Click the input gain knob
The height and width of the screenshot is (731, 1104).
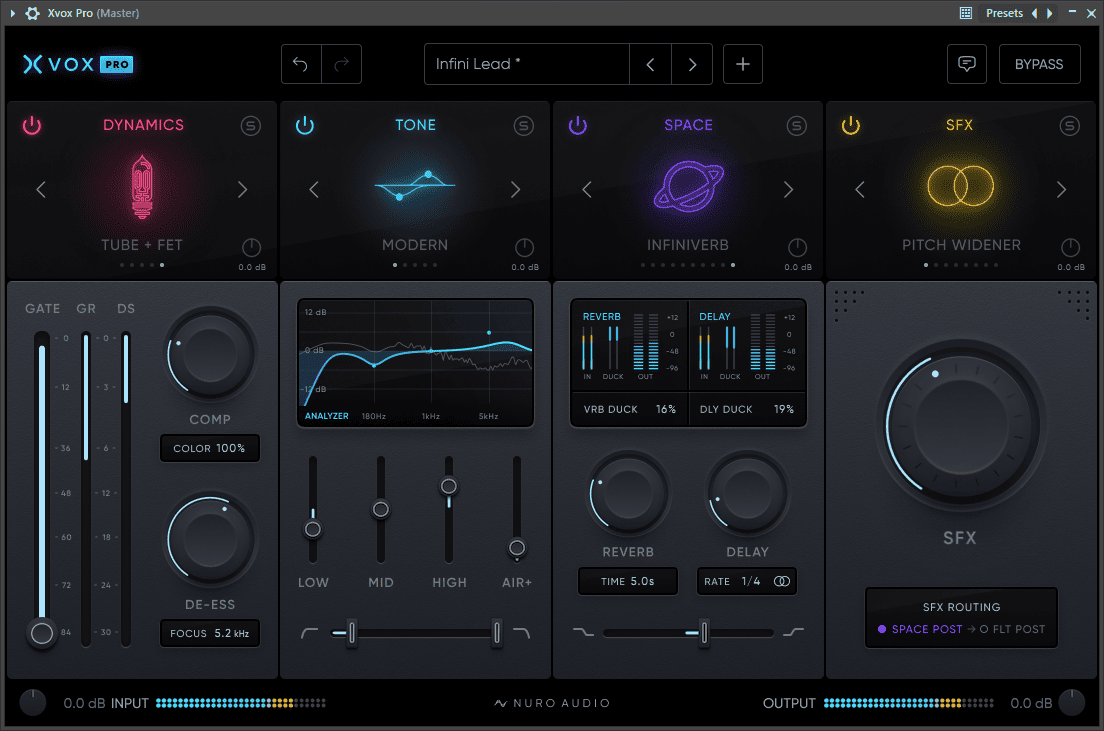(32, 703)
